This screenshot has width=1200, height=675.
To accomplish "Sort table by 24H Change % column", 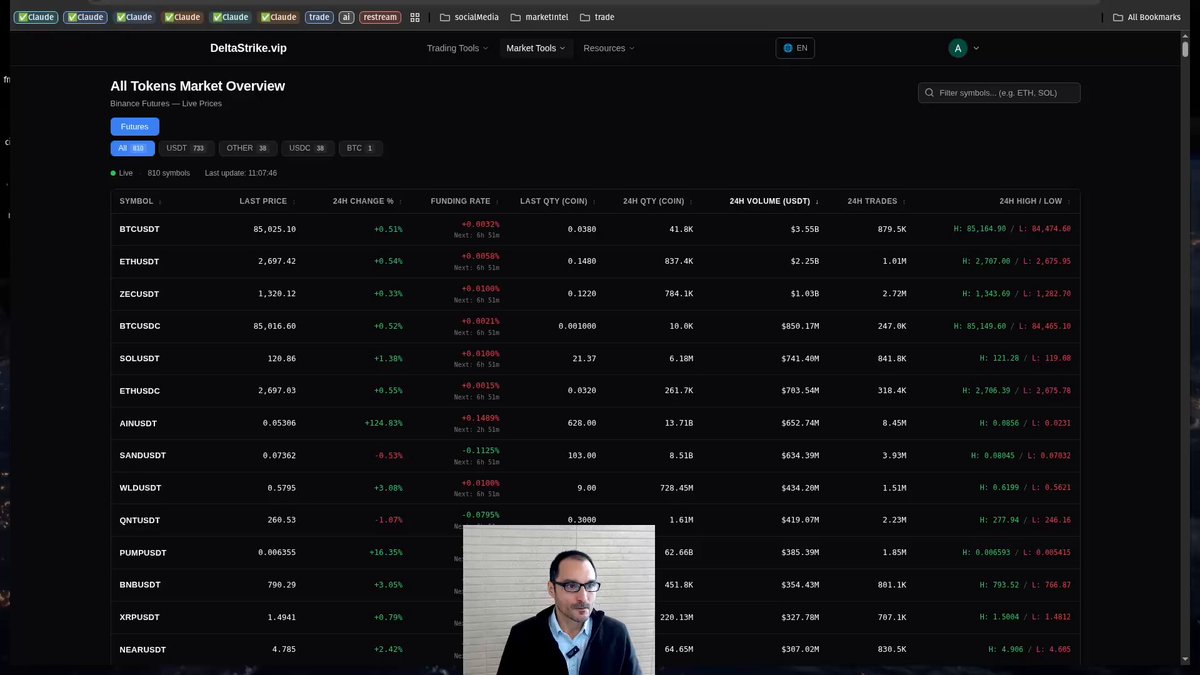I will 367,201.
